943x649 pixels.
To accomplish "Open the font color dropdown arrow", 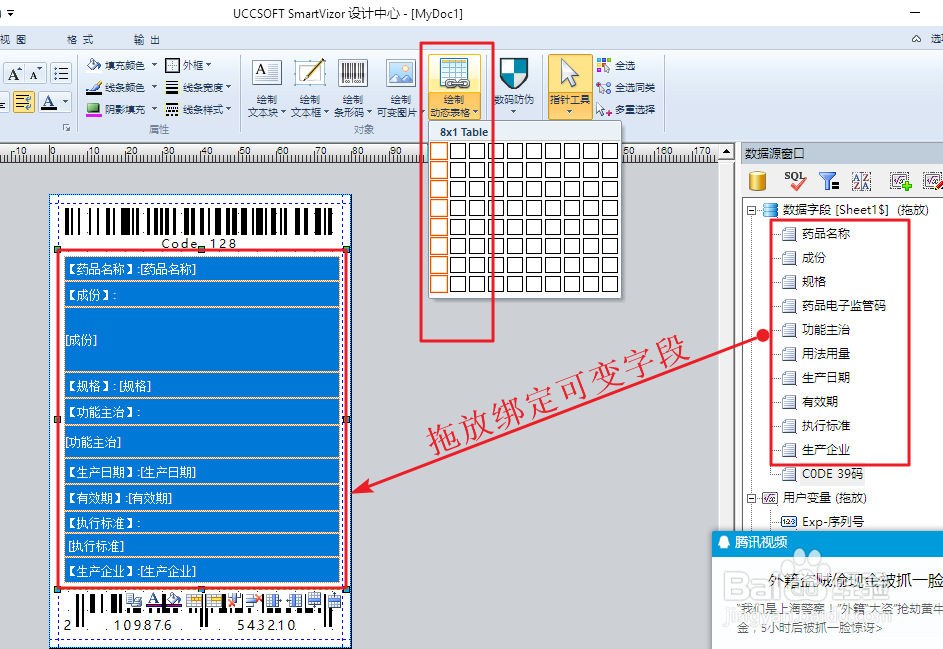I will pos(66,102).
